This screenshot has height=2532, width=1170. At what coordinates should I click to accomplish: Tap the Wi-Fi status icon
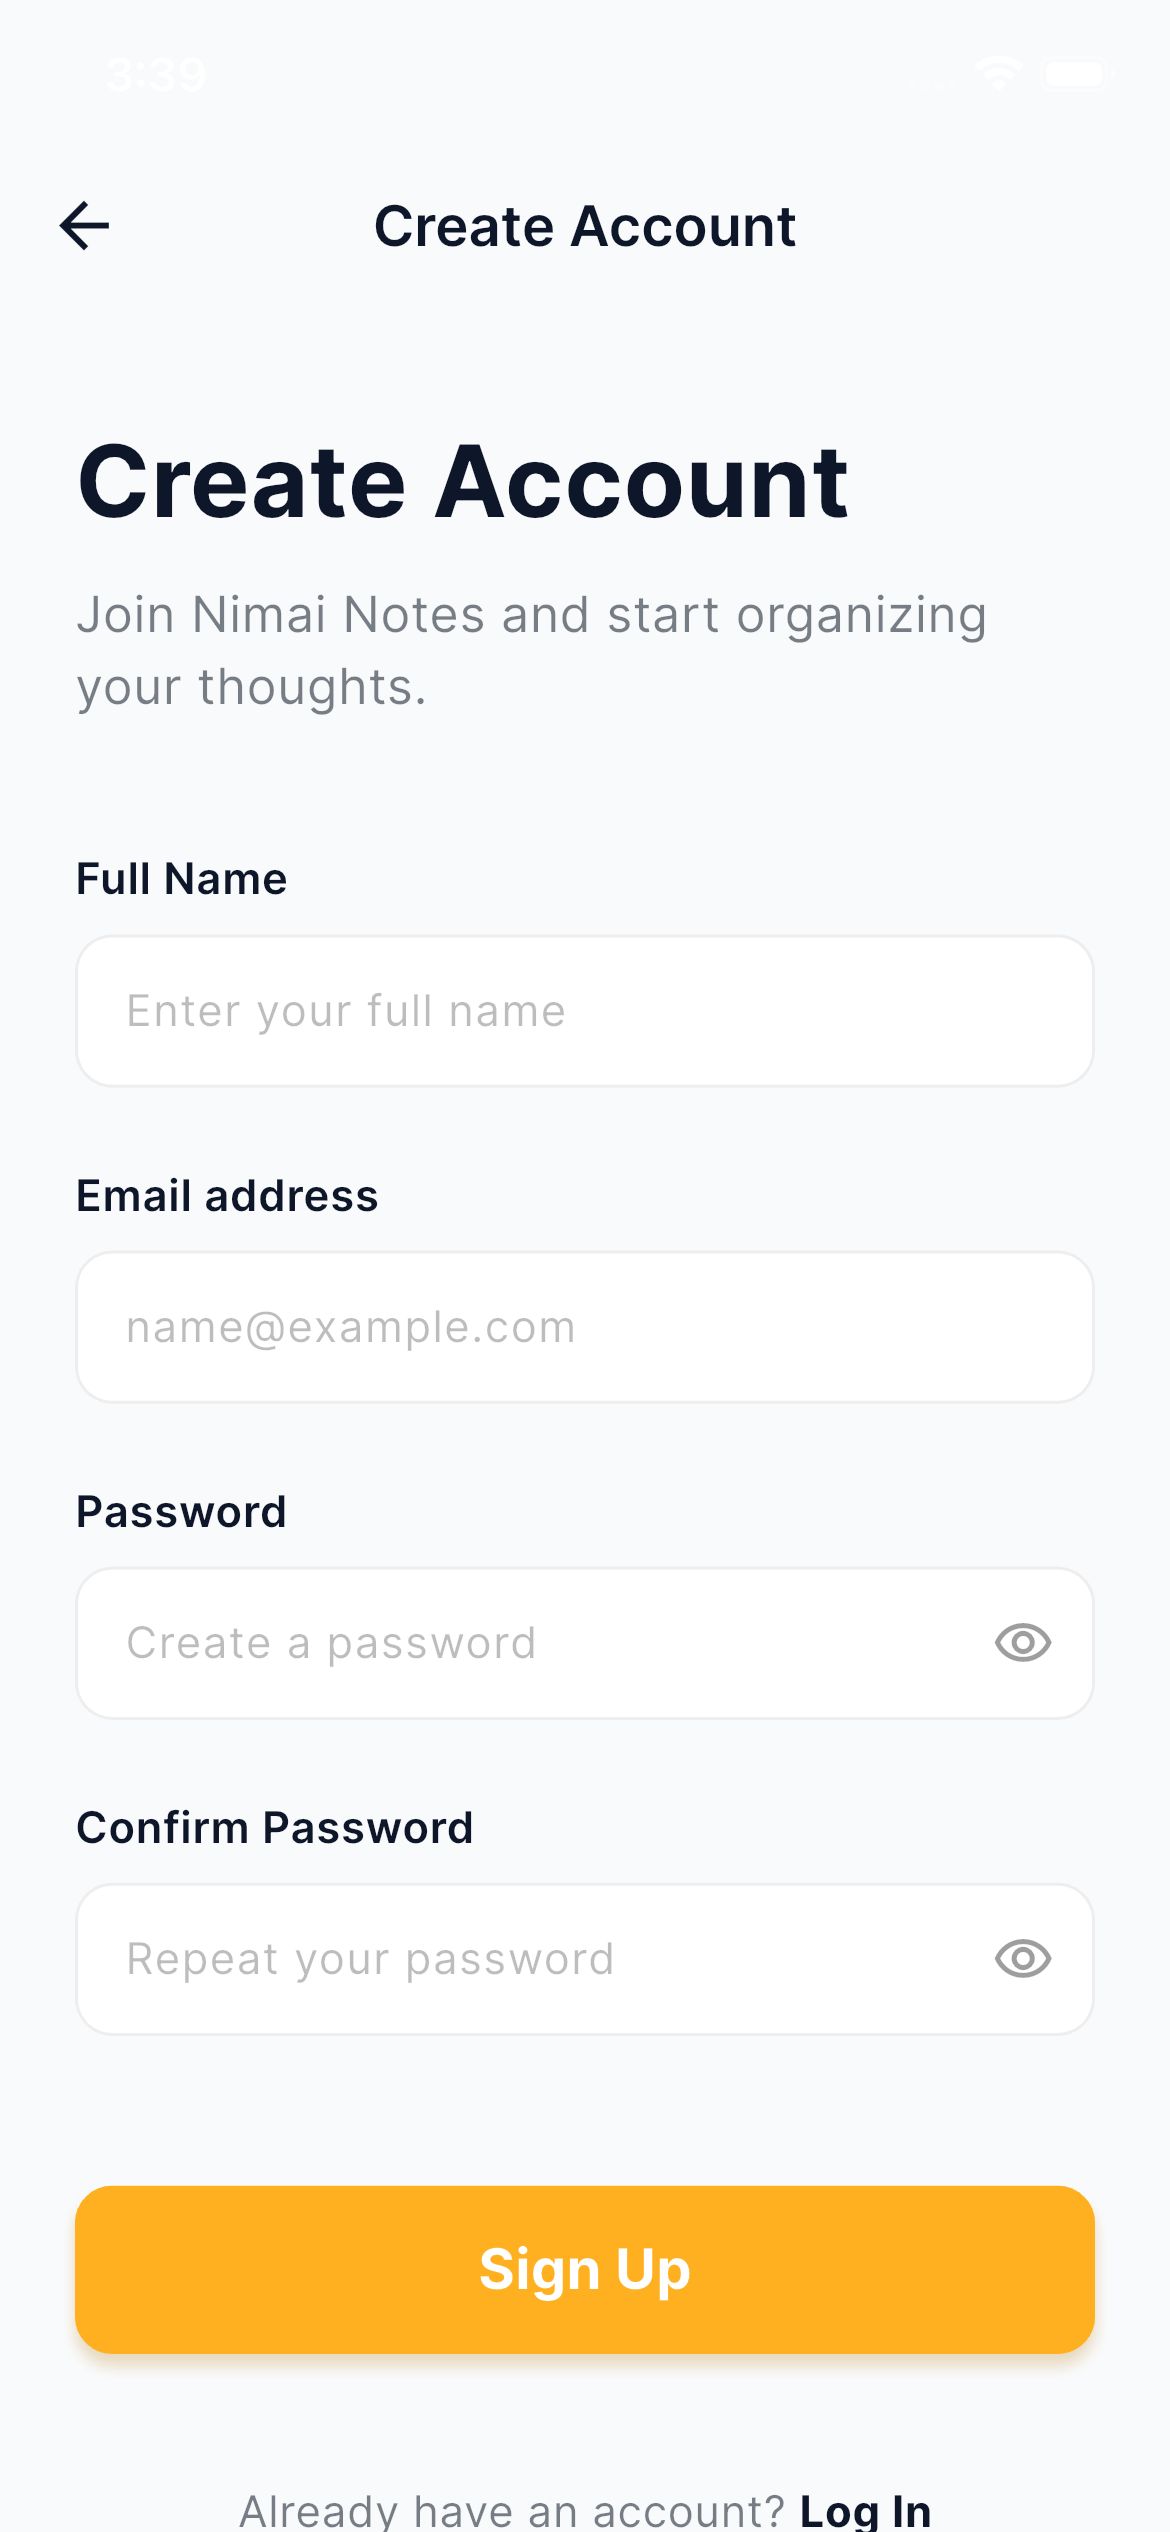click(998, 74)
